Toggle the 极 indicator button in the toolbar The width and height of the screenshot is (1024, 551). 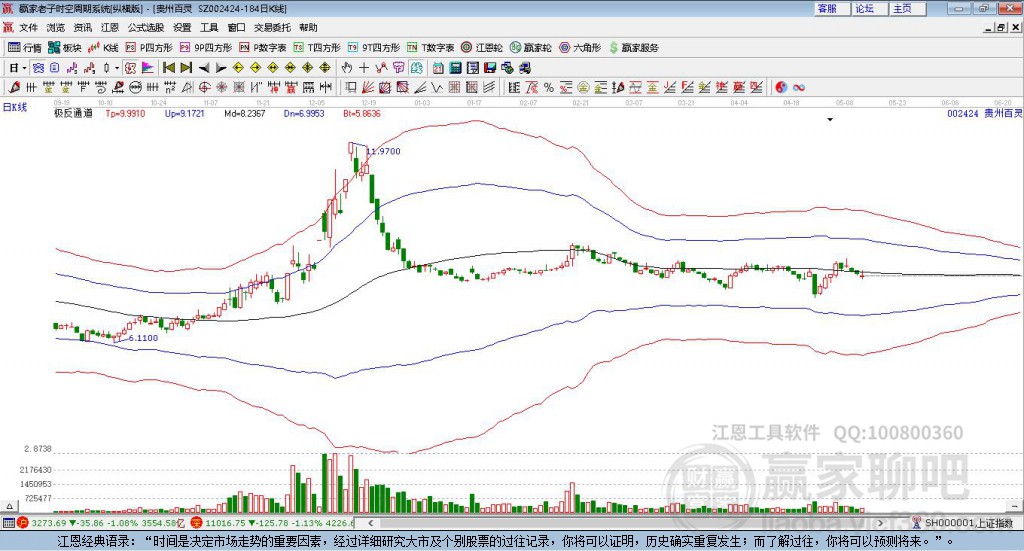(131, 68)
